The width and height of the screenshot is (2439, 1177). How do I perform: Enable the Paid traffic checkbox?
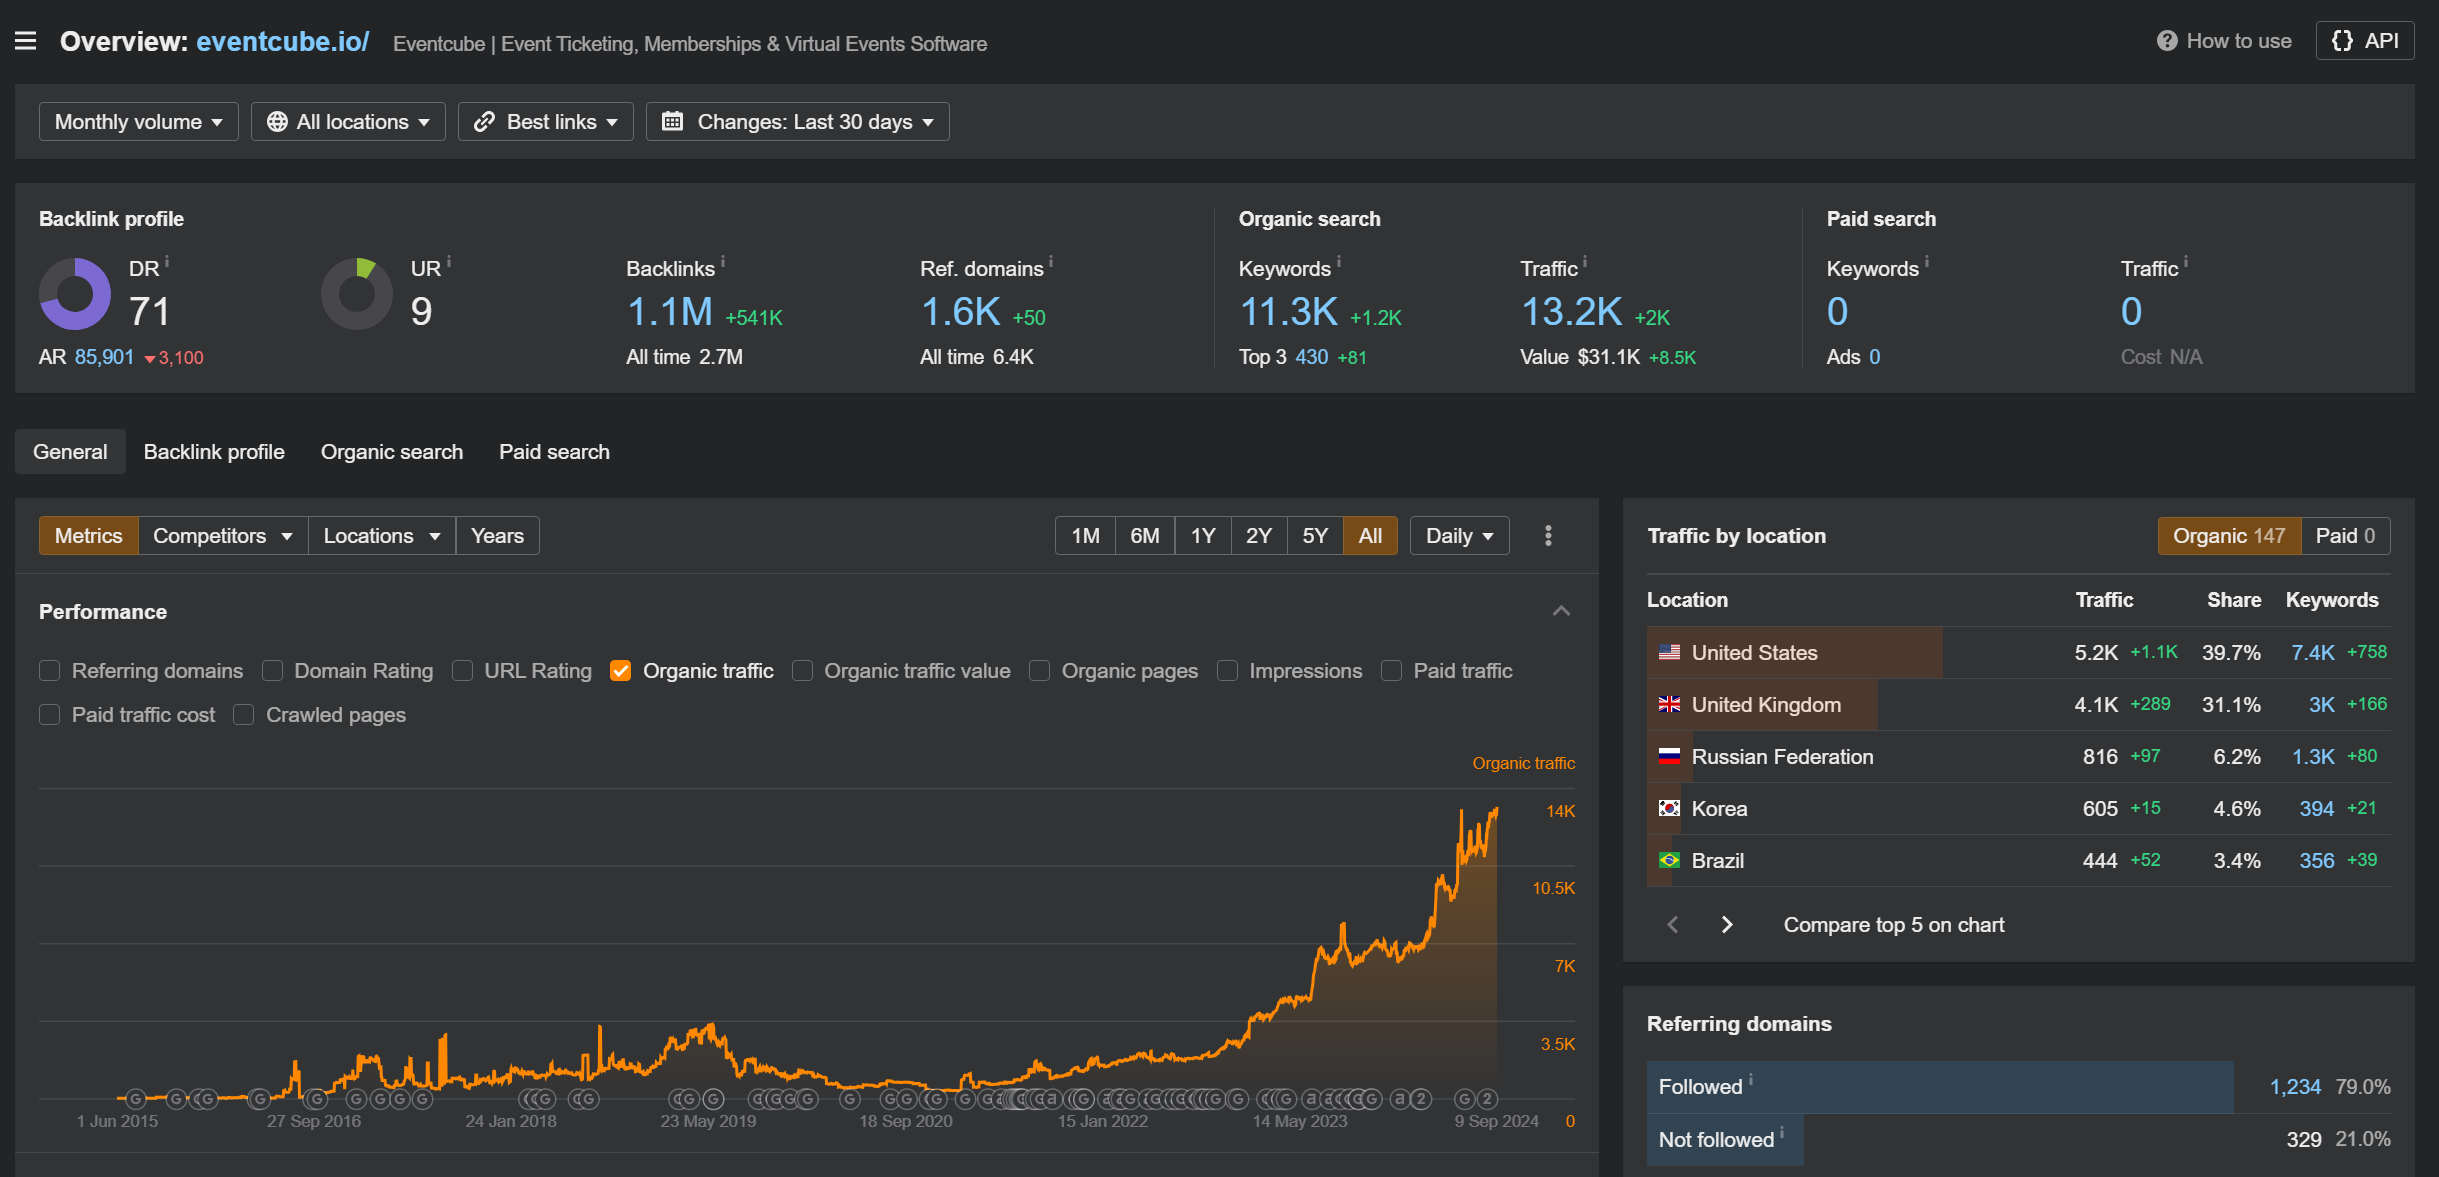[1391, 670]
